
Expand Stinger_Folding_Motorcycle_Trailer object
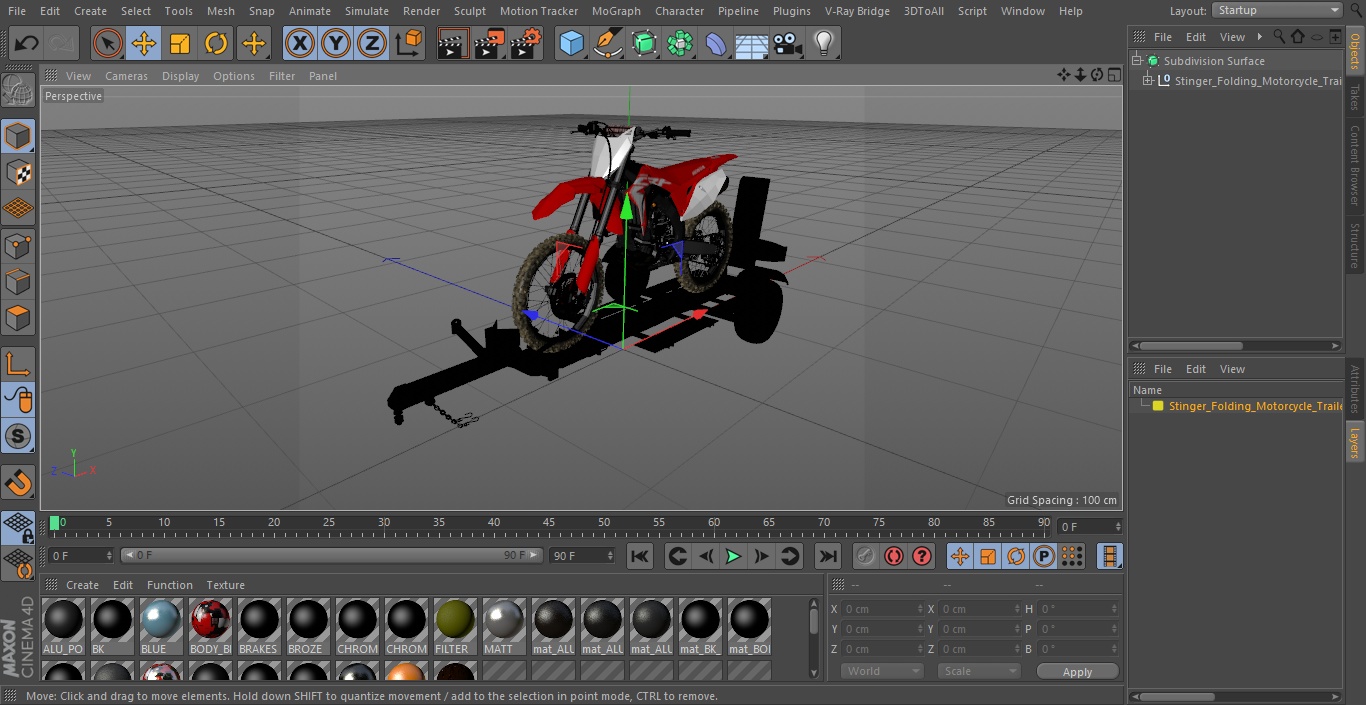(1148, 81)
